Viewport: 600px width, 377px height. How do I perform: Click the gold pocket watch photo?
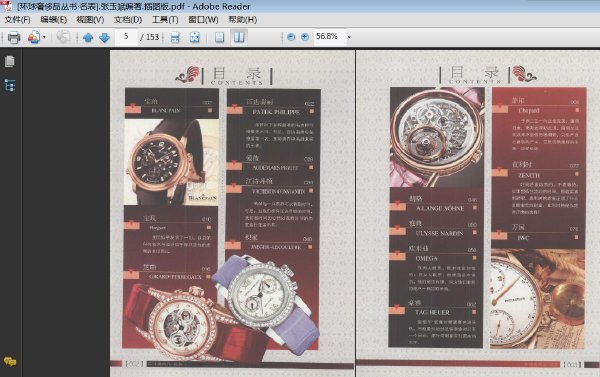click(537, 299)
